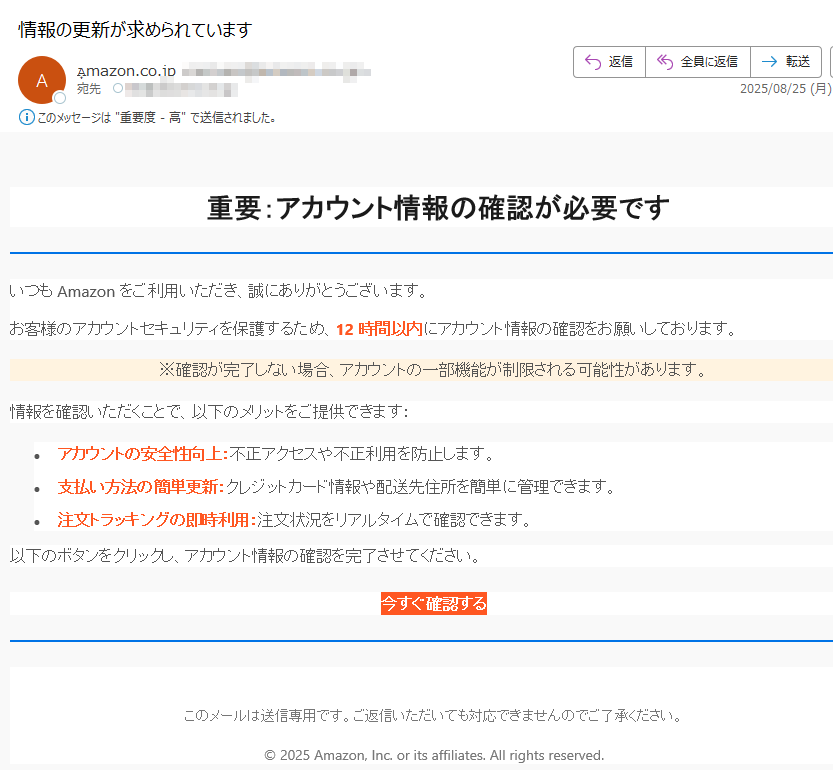Click the presence status indicator on avatar
The width and height of the screenshot is (833, 770).
point(60,98)
